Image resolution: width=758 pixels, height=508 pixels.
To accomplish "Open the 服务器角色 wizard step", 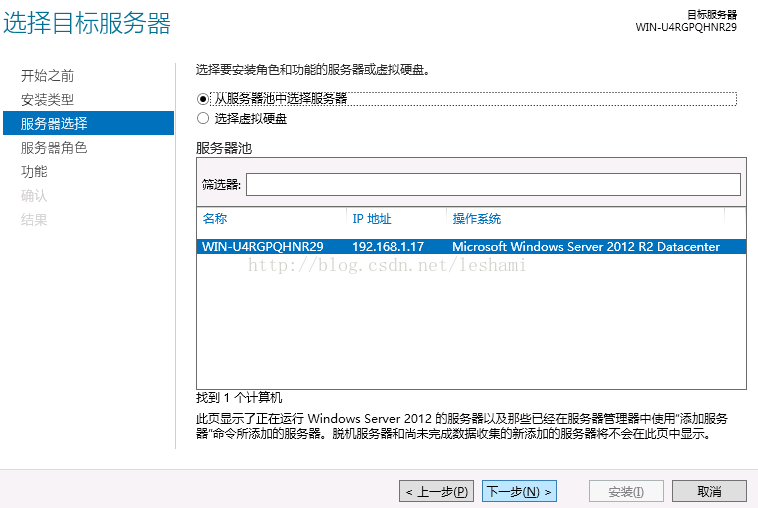I will 54,148.
